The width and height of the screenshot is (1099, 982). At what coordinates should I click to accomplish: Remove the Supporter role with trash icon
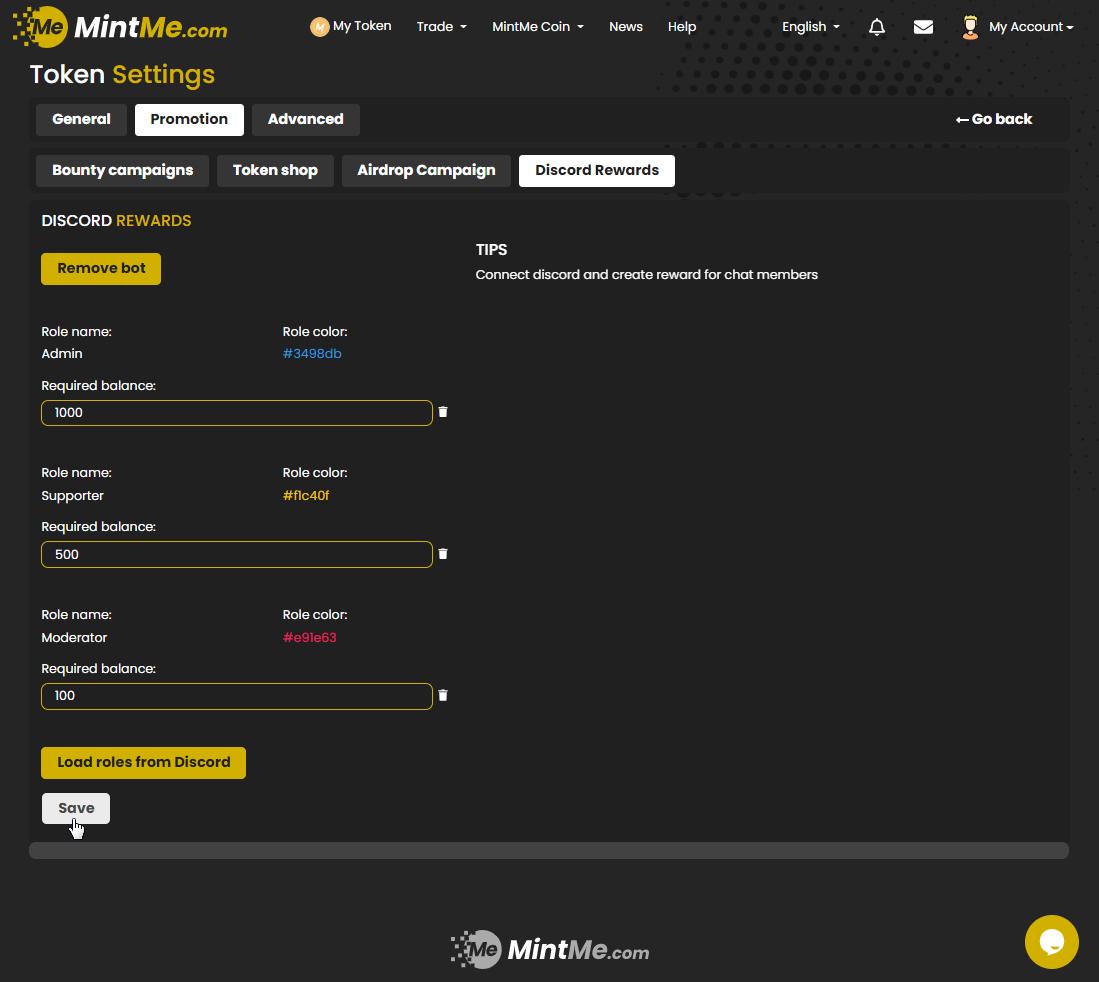point(443,554)
